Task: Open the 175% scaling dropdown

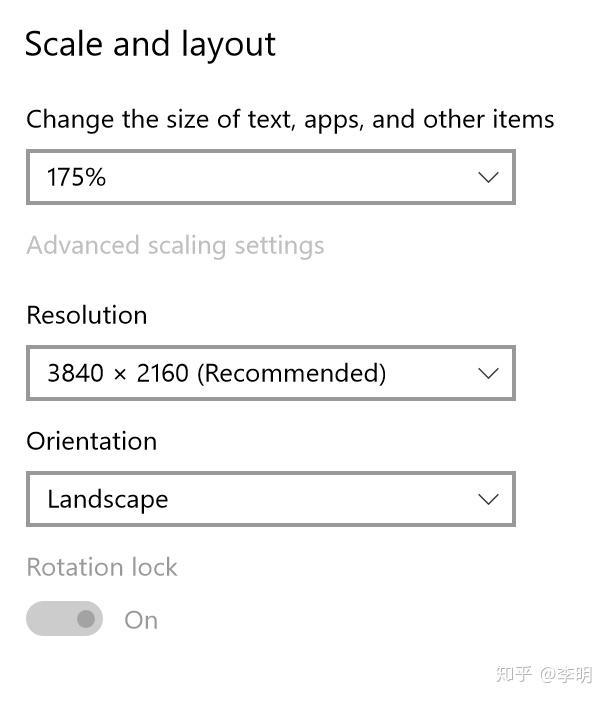Action: pos(270,177)
